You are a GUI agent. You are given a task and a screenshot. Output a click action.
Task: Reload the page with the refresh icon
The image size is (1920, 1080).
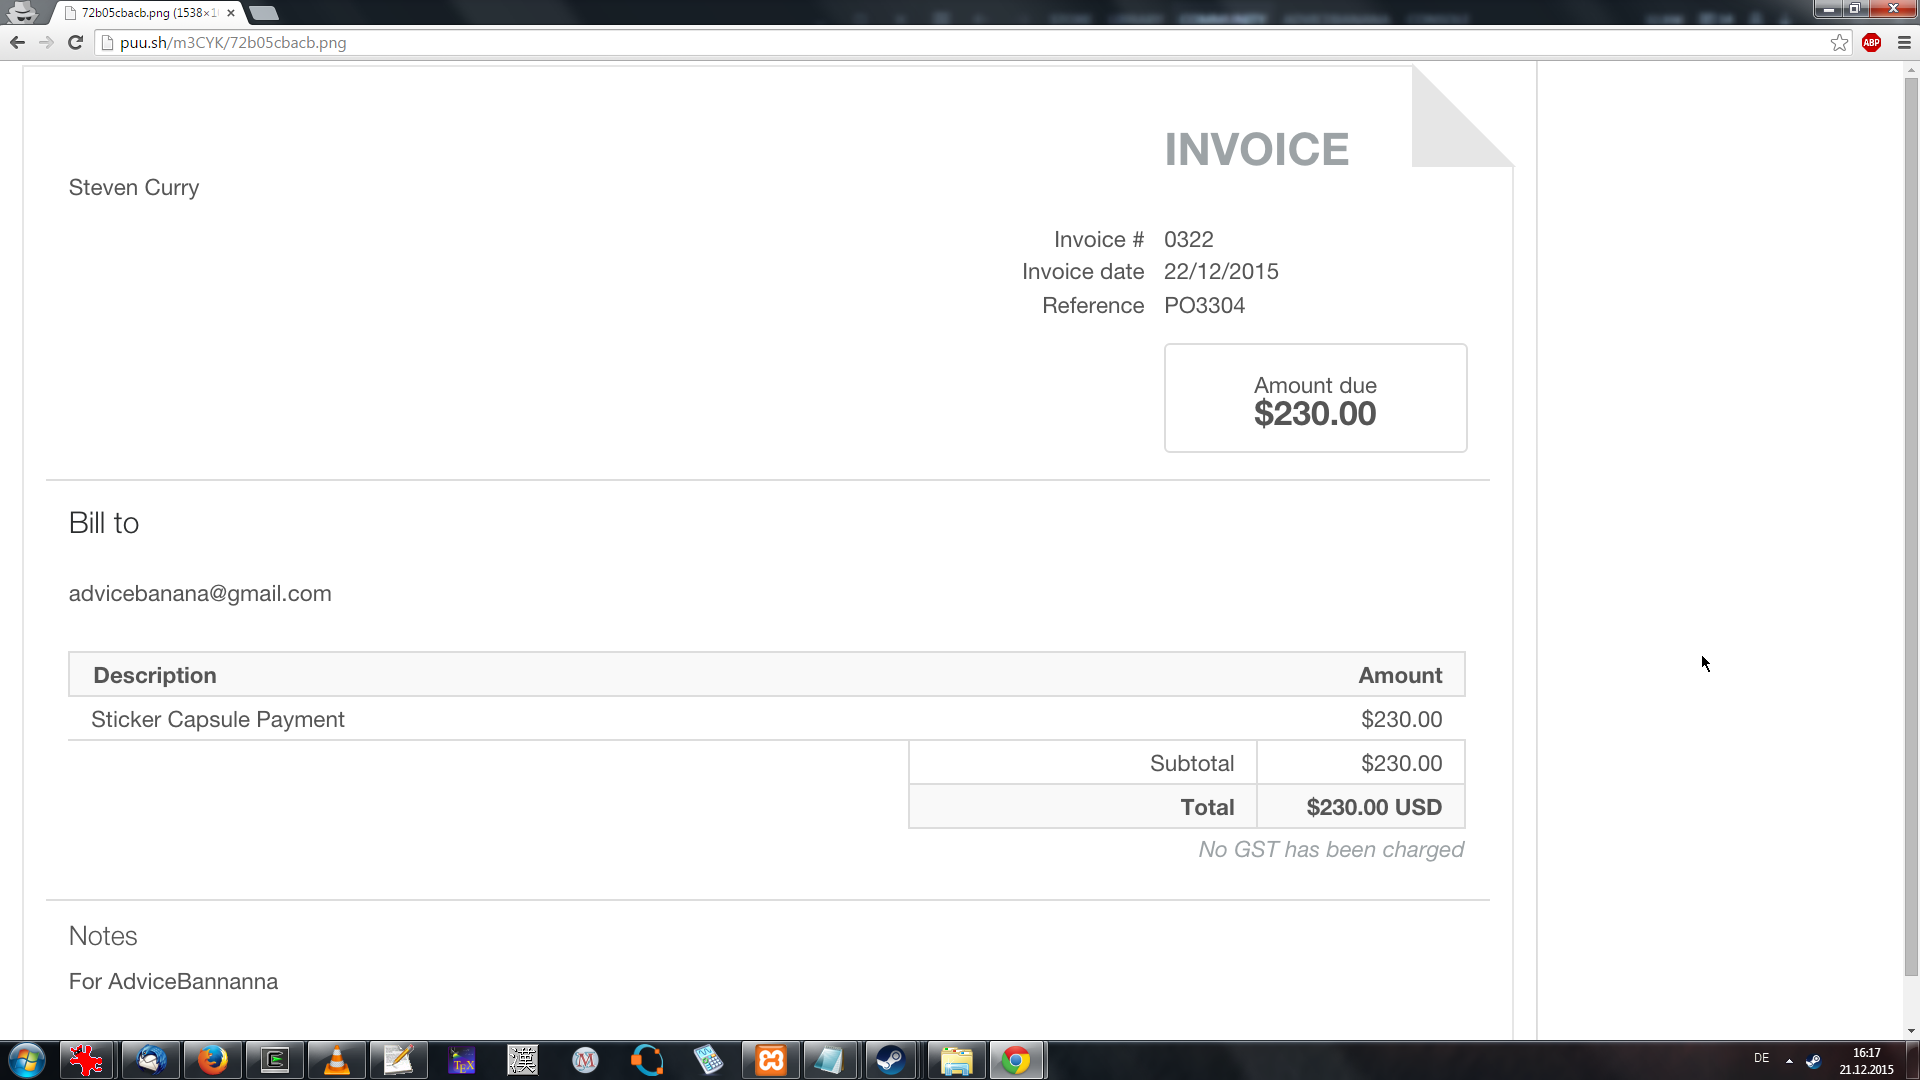tap(75, 42)
